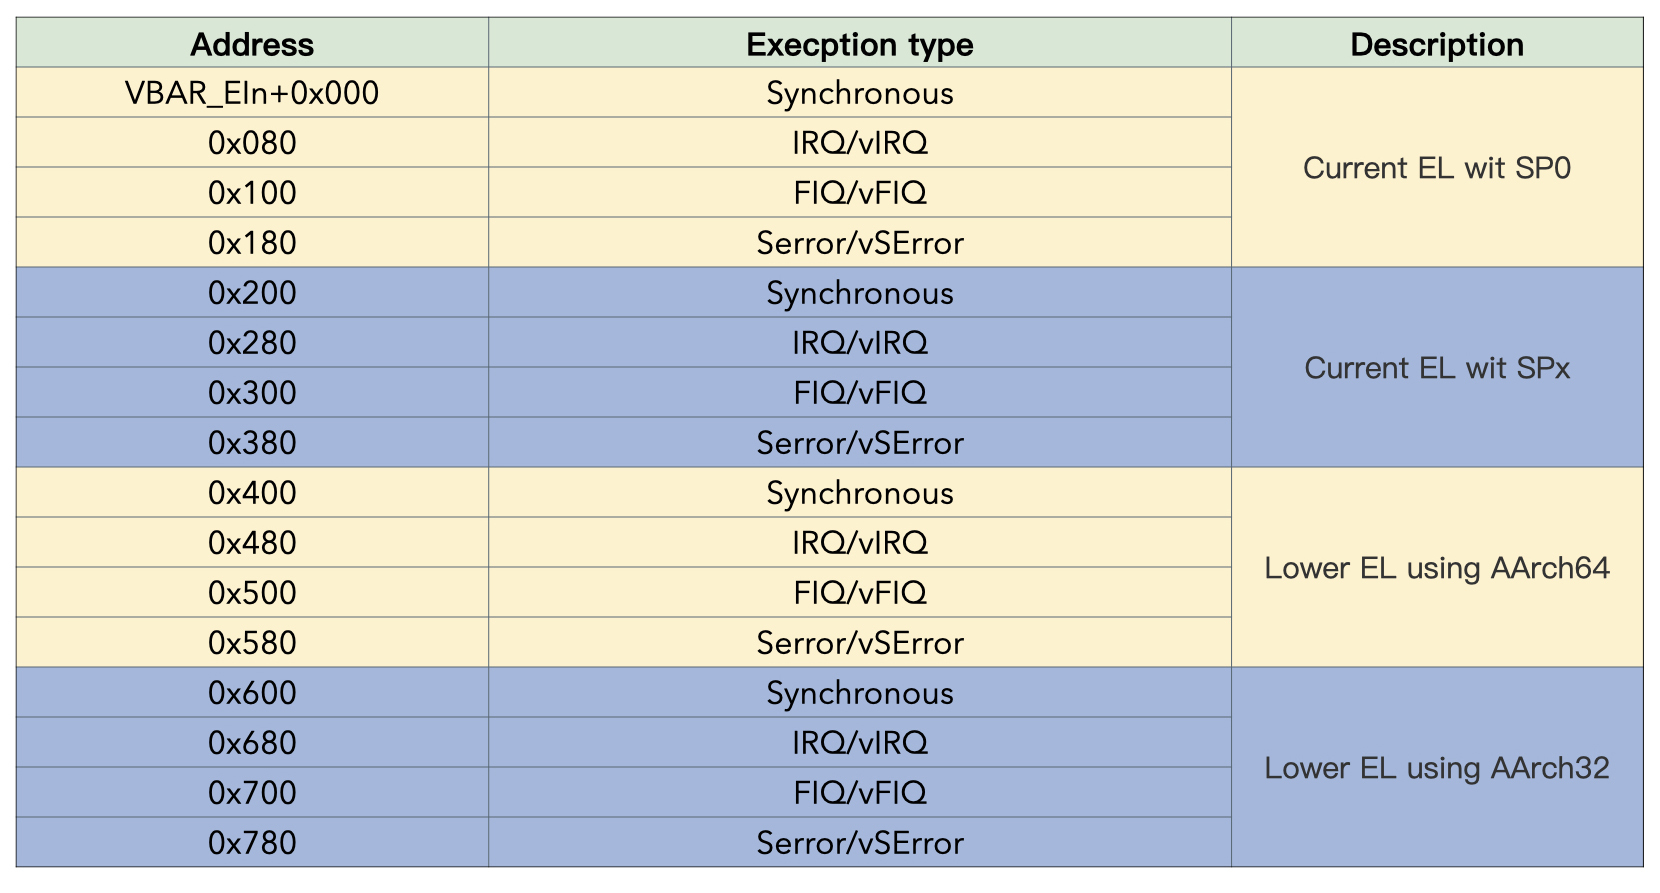Click the 0x180 address cell
The height and width of the screenshot is (893, 1660).
[x=252, y=243]
